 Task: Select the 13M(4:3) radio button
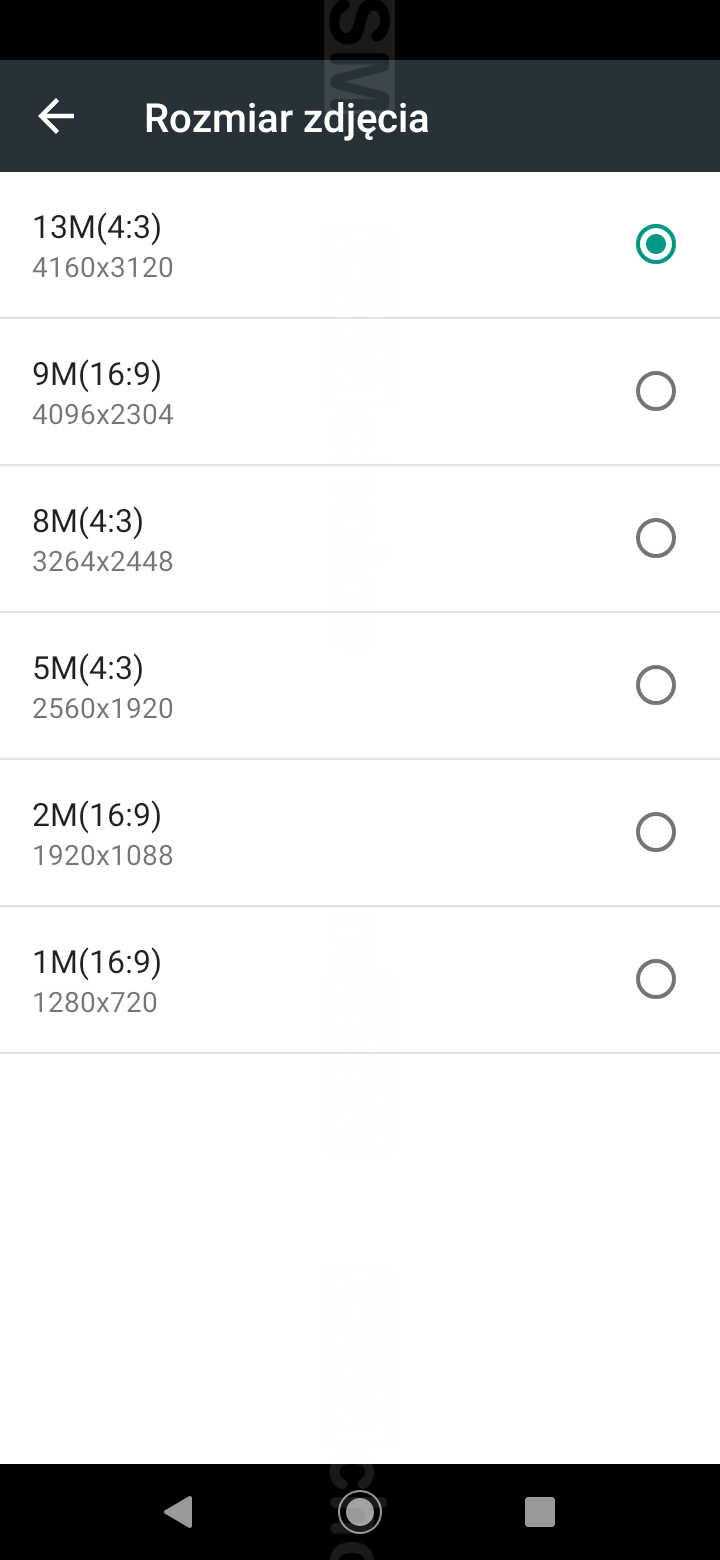pos(656,244)
